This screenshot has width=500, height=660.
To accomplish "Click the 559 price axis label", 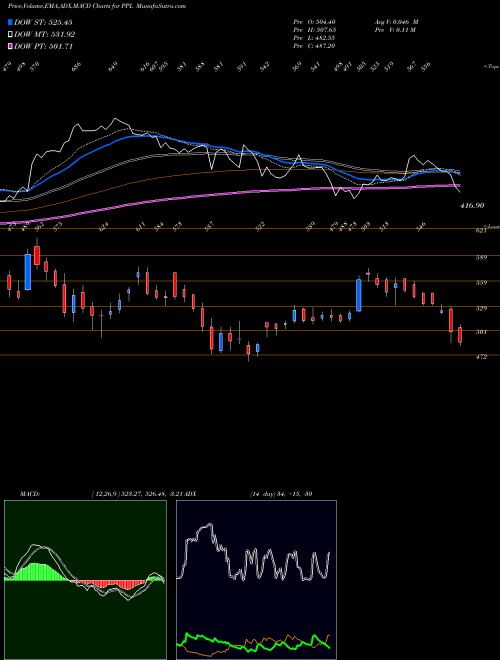I will coord(482,283).
